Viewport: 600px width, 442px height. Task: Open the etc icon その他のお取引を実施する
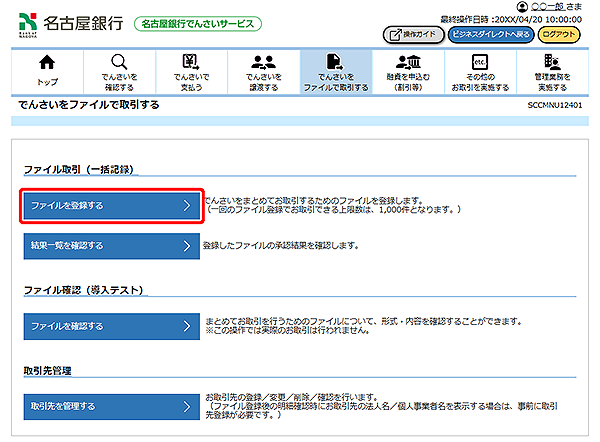[x=479, y=62]
